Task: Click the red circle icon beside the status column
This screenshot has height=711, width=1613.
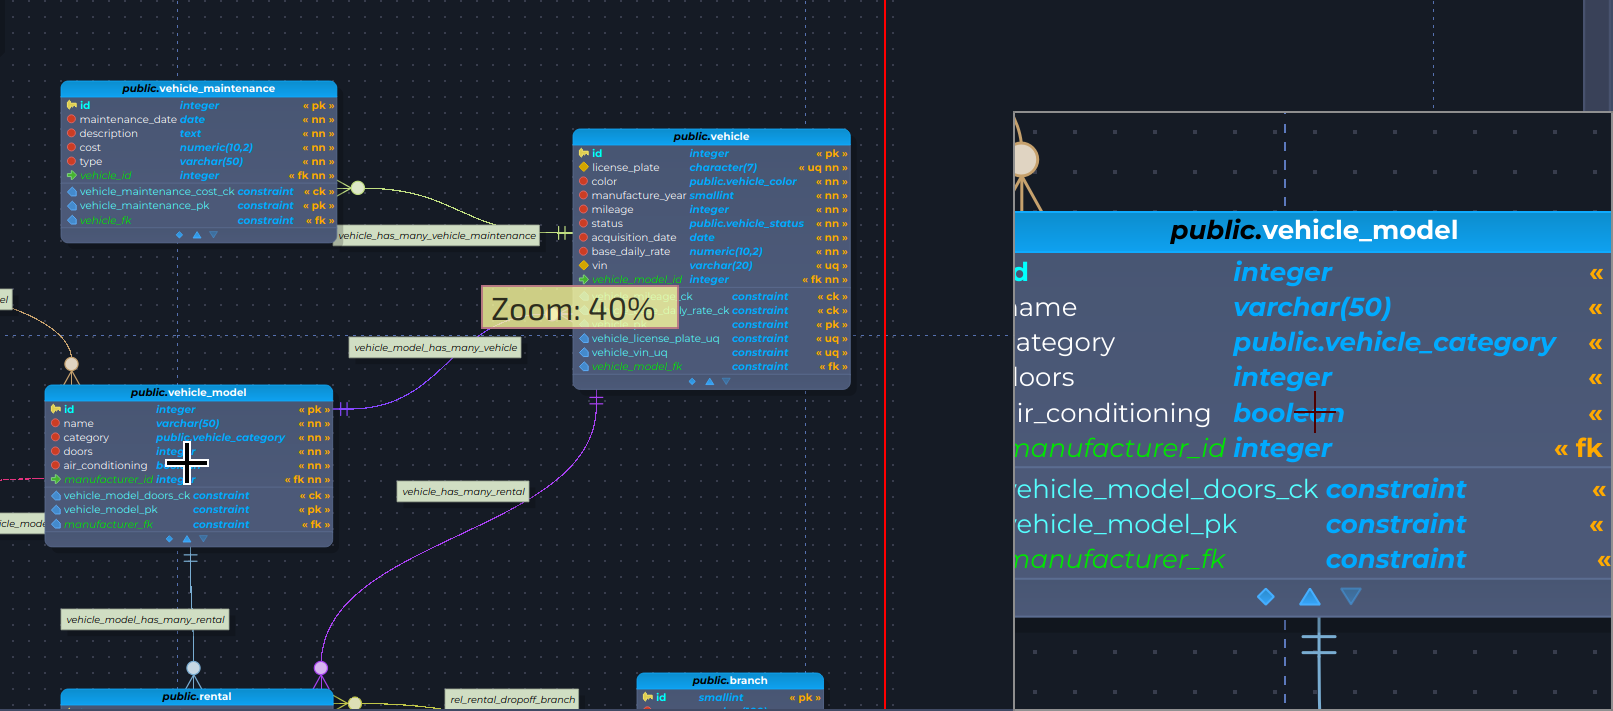Action: tap(584, 223)
